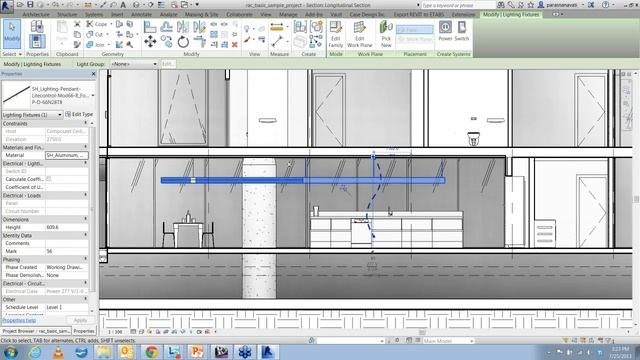Expand the Select panel dropdown
640x360 pixels.
12,54
